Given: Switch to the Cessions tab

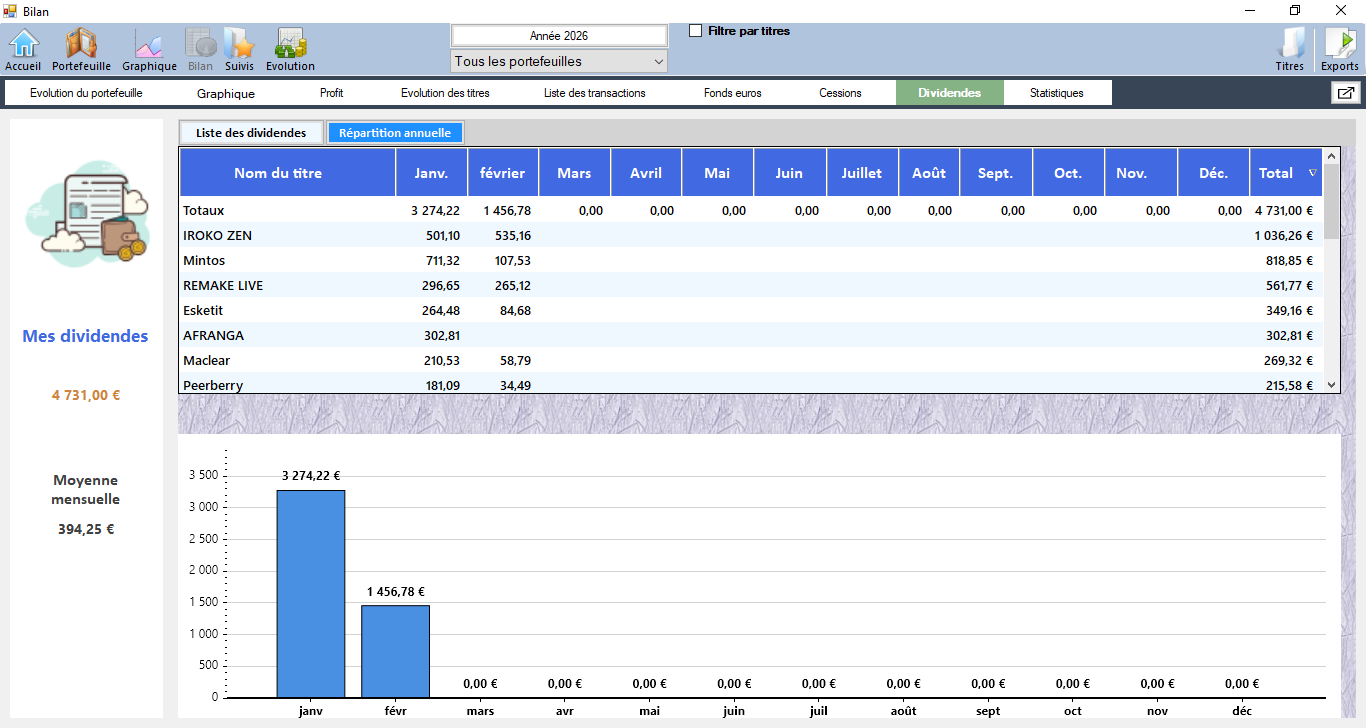Looking at the screenshot, I should (840, 93).
